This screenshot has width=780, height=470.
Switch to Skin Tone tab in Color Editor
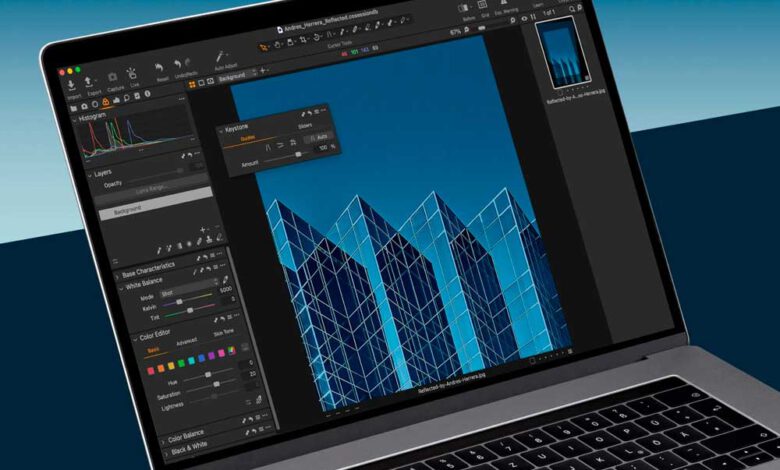click(223, 333)
